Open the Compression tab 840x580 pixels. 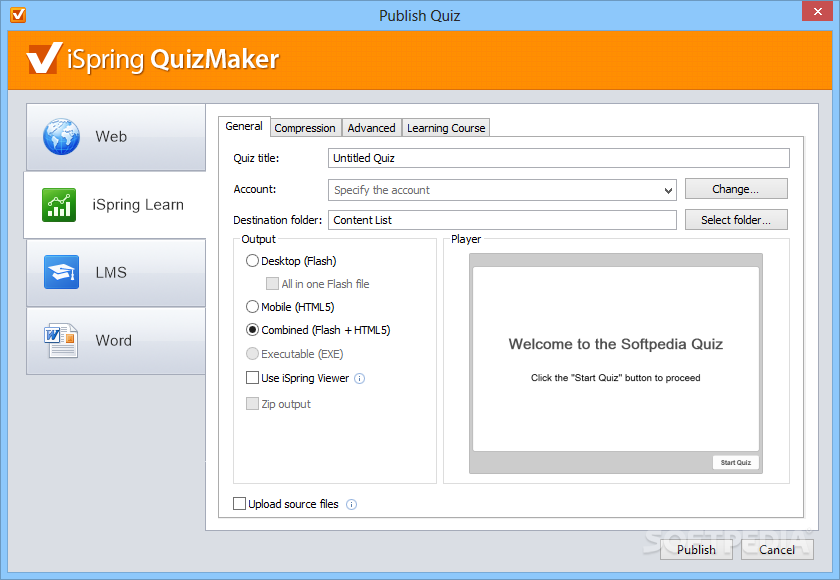(x=305, y=128)
